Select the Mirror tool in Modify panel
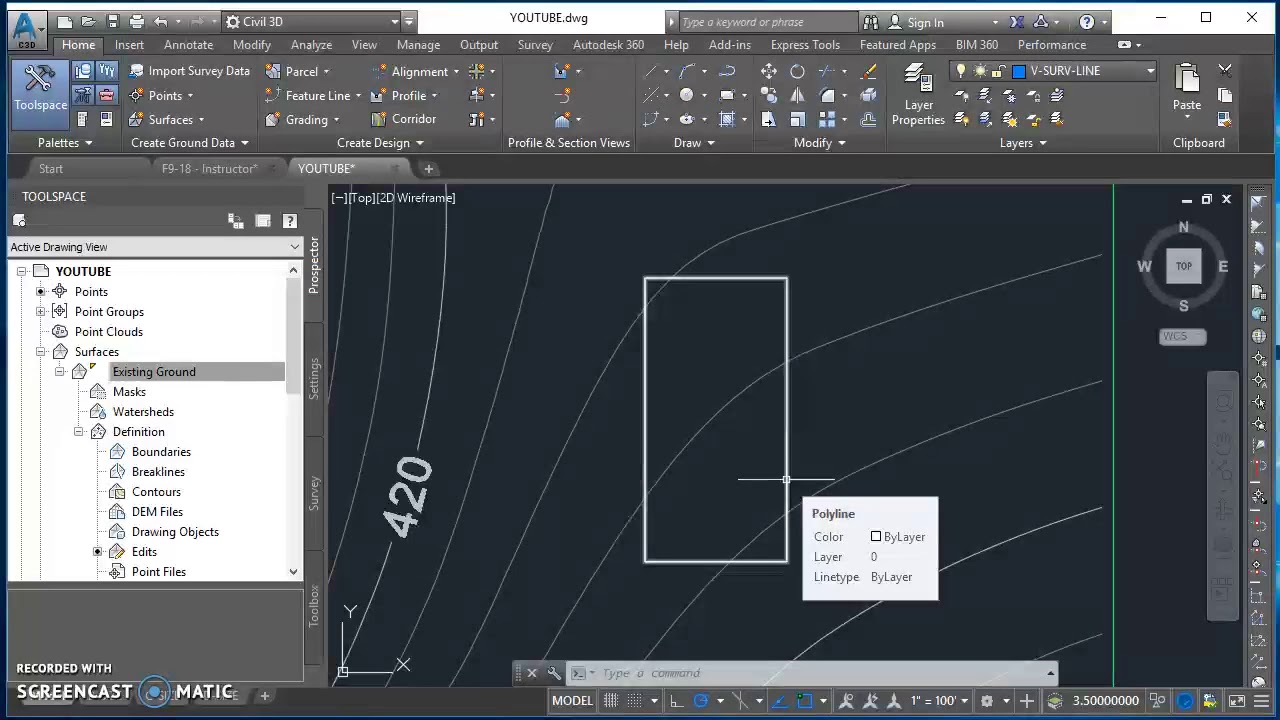The image size is (1280, 720). 797,95
